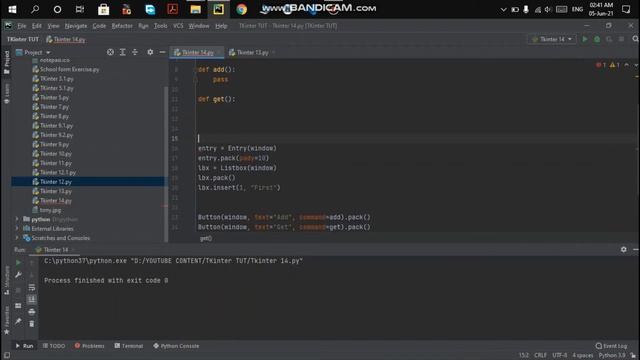Image resolution: width=640 pixels, height=360 pixels.
Task: Open the Tools menu
Action: point(160,26)
